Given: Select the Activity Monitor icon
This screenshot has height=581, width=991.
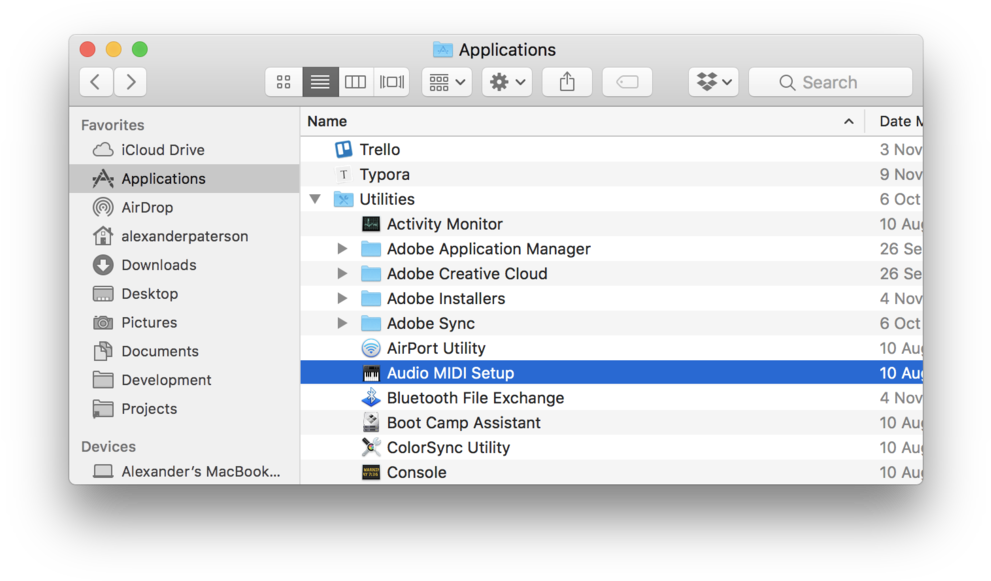Looking at the screenshot, I should click(371, 224).
